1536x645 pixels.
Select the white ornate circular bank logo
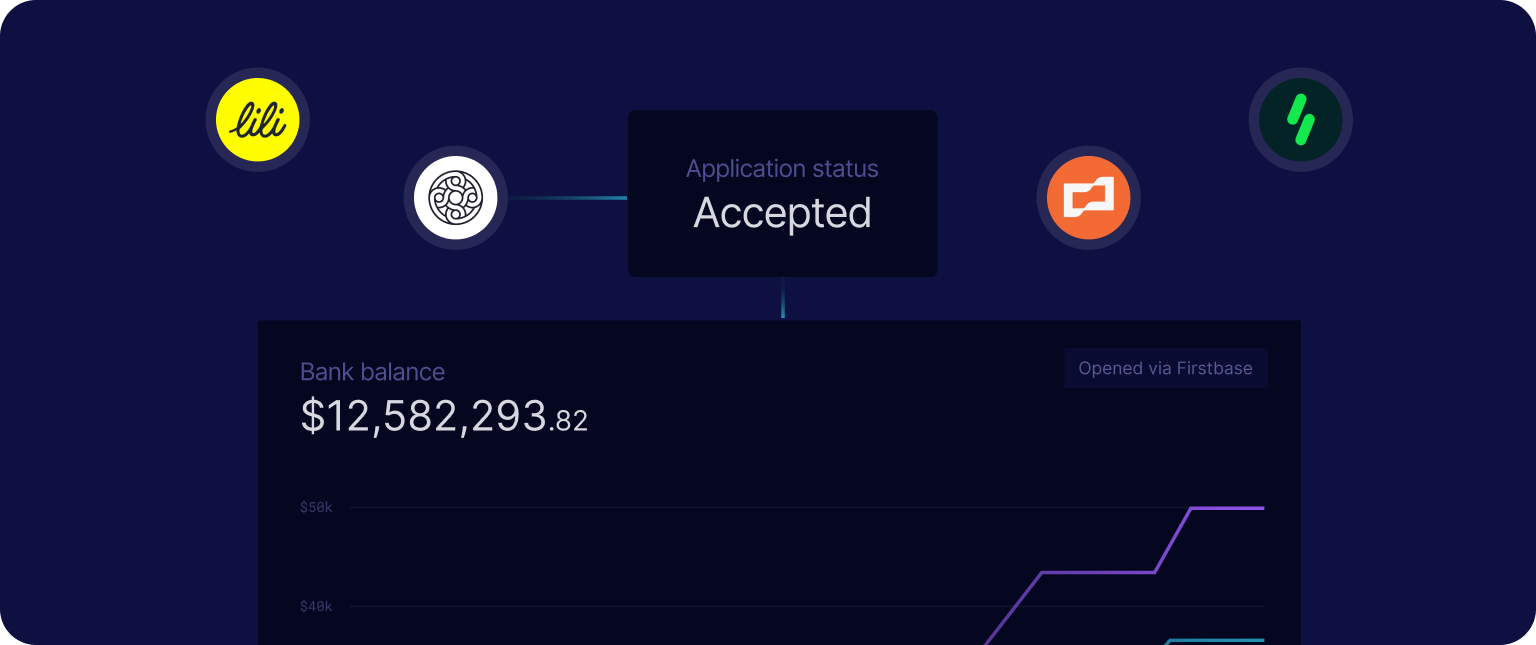click(456, 198)
